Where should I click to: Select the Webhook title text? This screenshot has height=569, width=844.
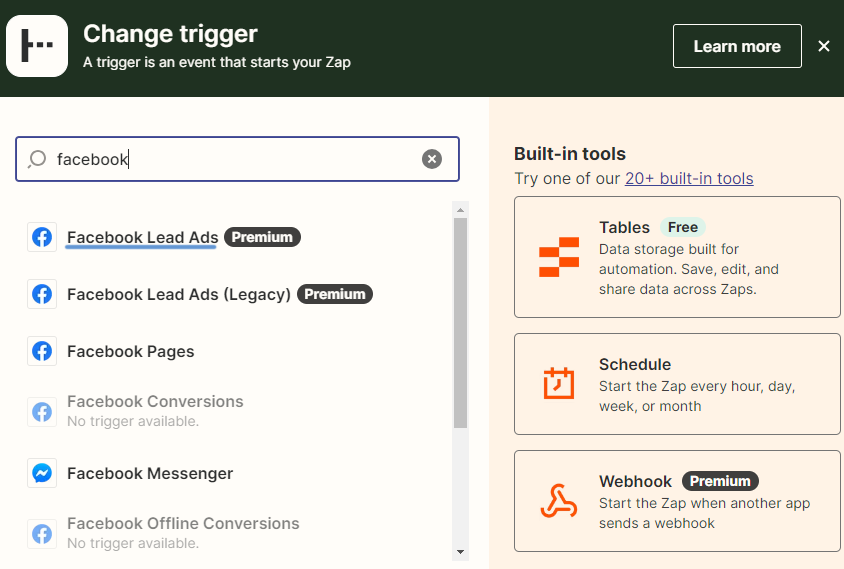pos(635,481)
